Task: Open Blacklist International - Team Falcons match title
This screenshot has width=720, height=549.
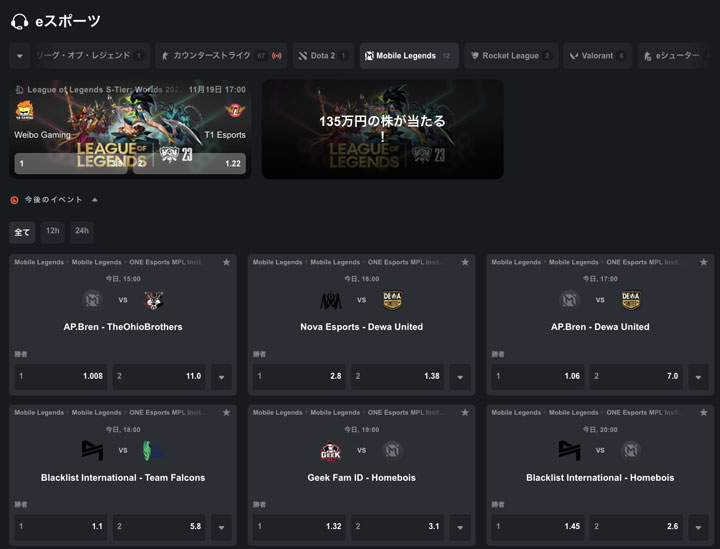Action: click(x=123, y=478)
